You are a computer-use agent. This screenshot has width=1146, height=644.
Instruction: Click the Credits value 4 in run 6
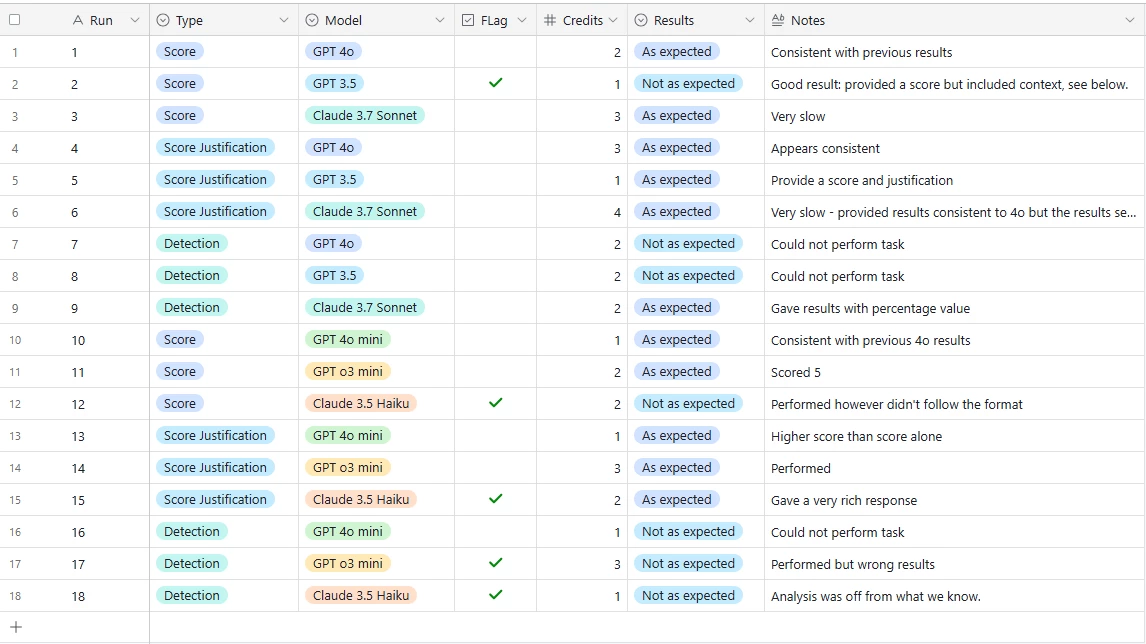(617, 212)
